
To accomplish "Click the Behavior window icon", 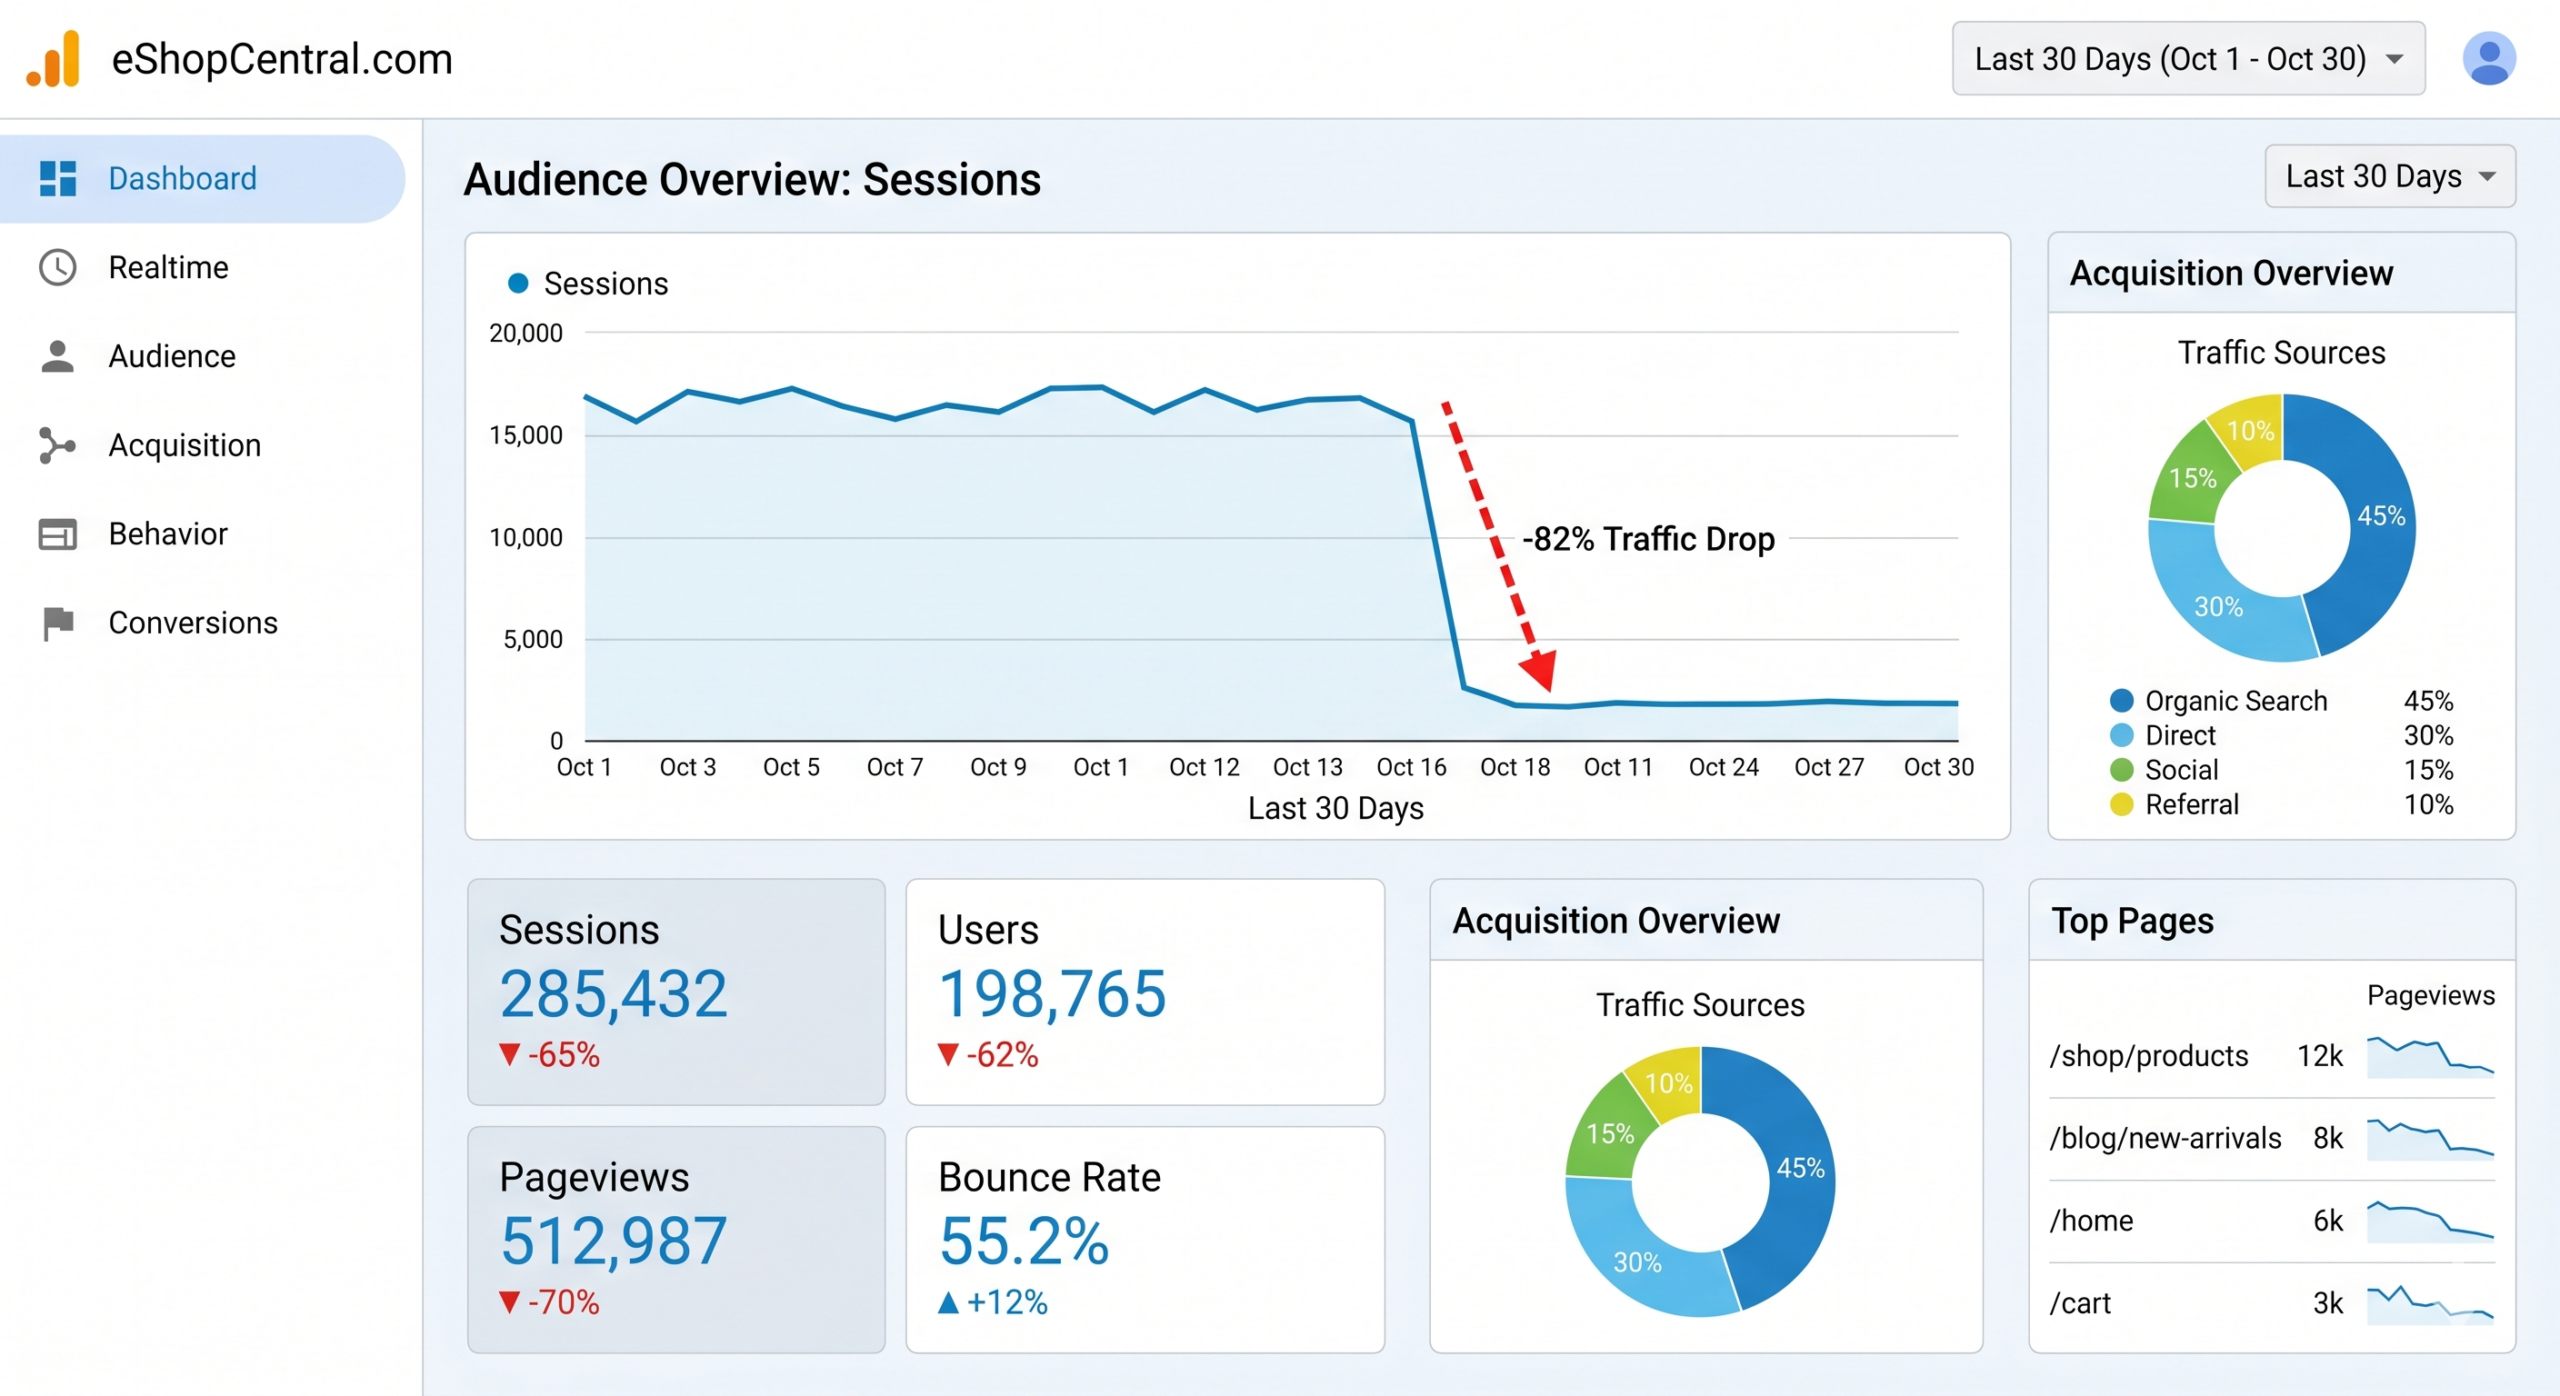I will pyautogui.click(x=58, y=534).
